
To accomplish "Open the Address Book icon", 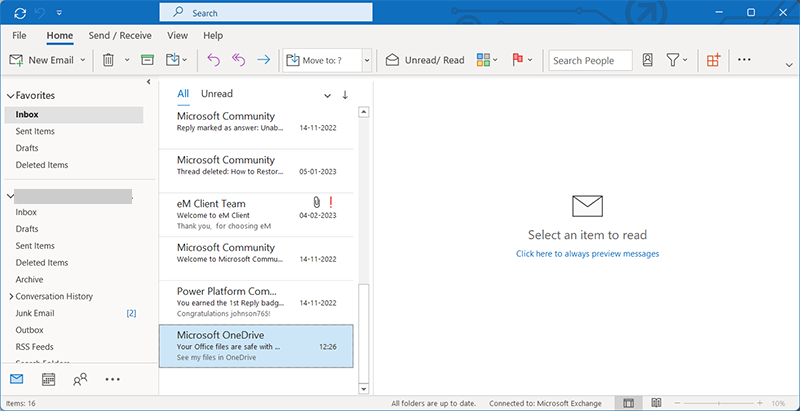I will point(648,60).
